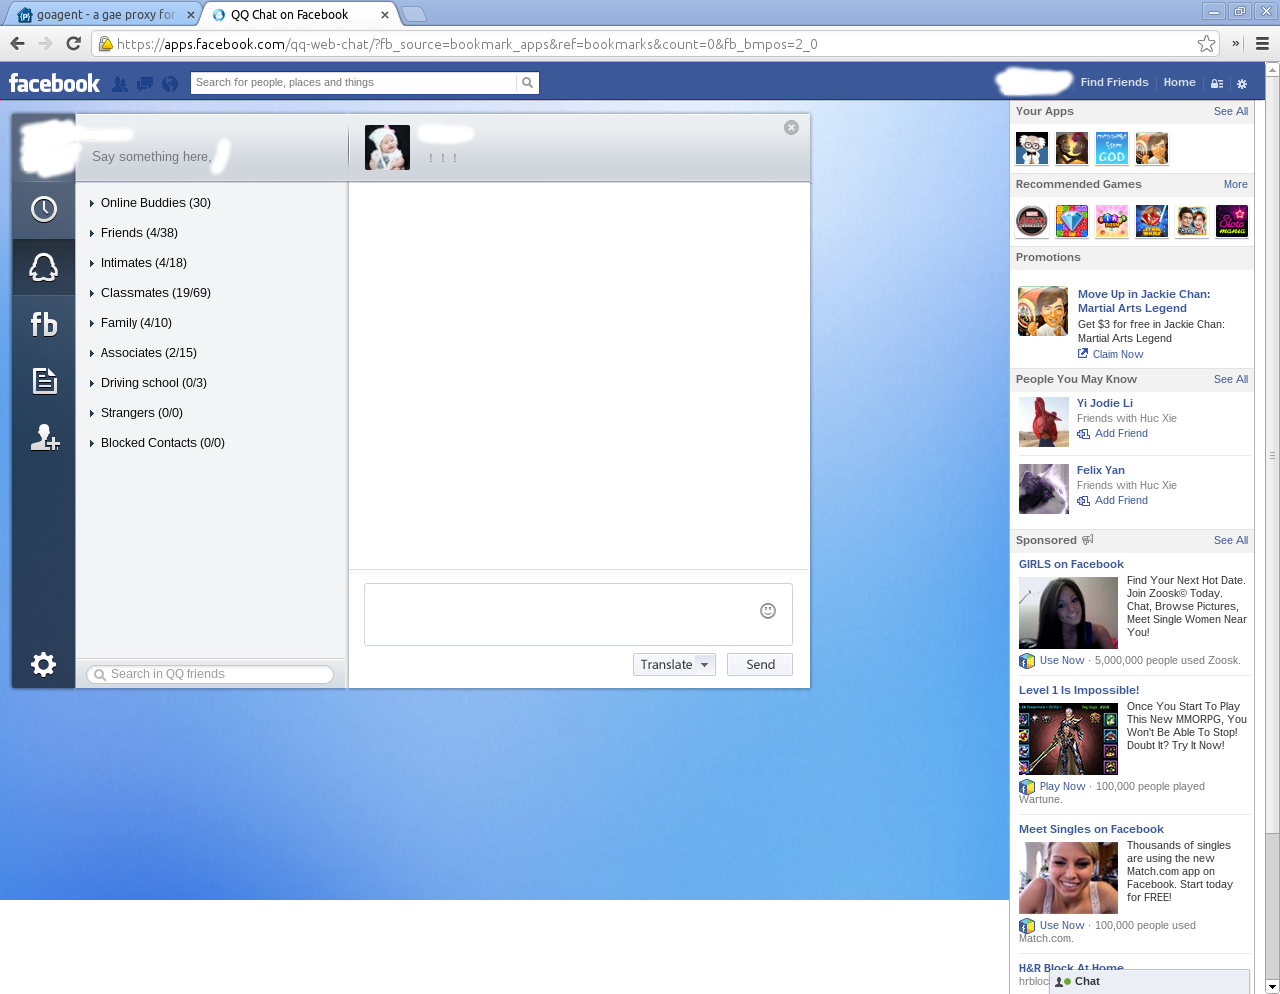This screenshot has height=994, width=1280.
Task: Go to Home in Facebook header
Action: tap(1179, 83)
